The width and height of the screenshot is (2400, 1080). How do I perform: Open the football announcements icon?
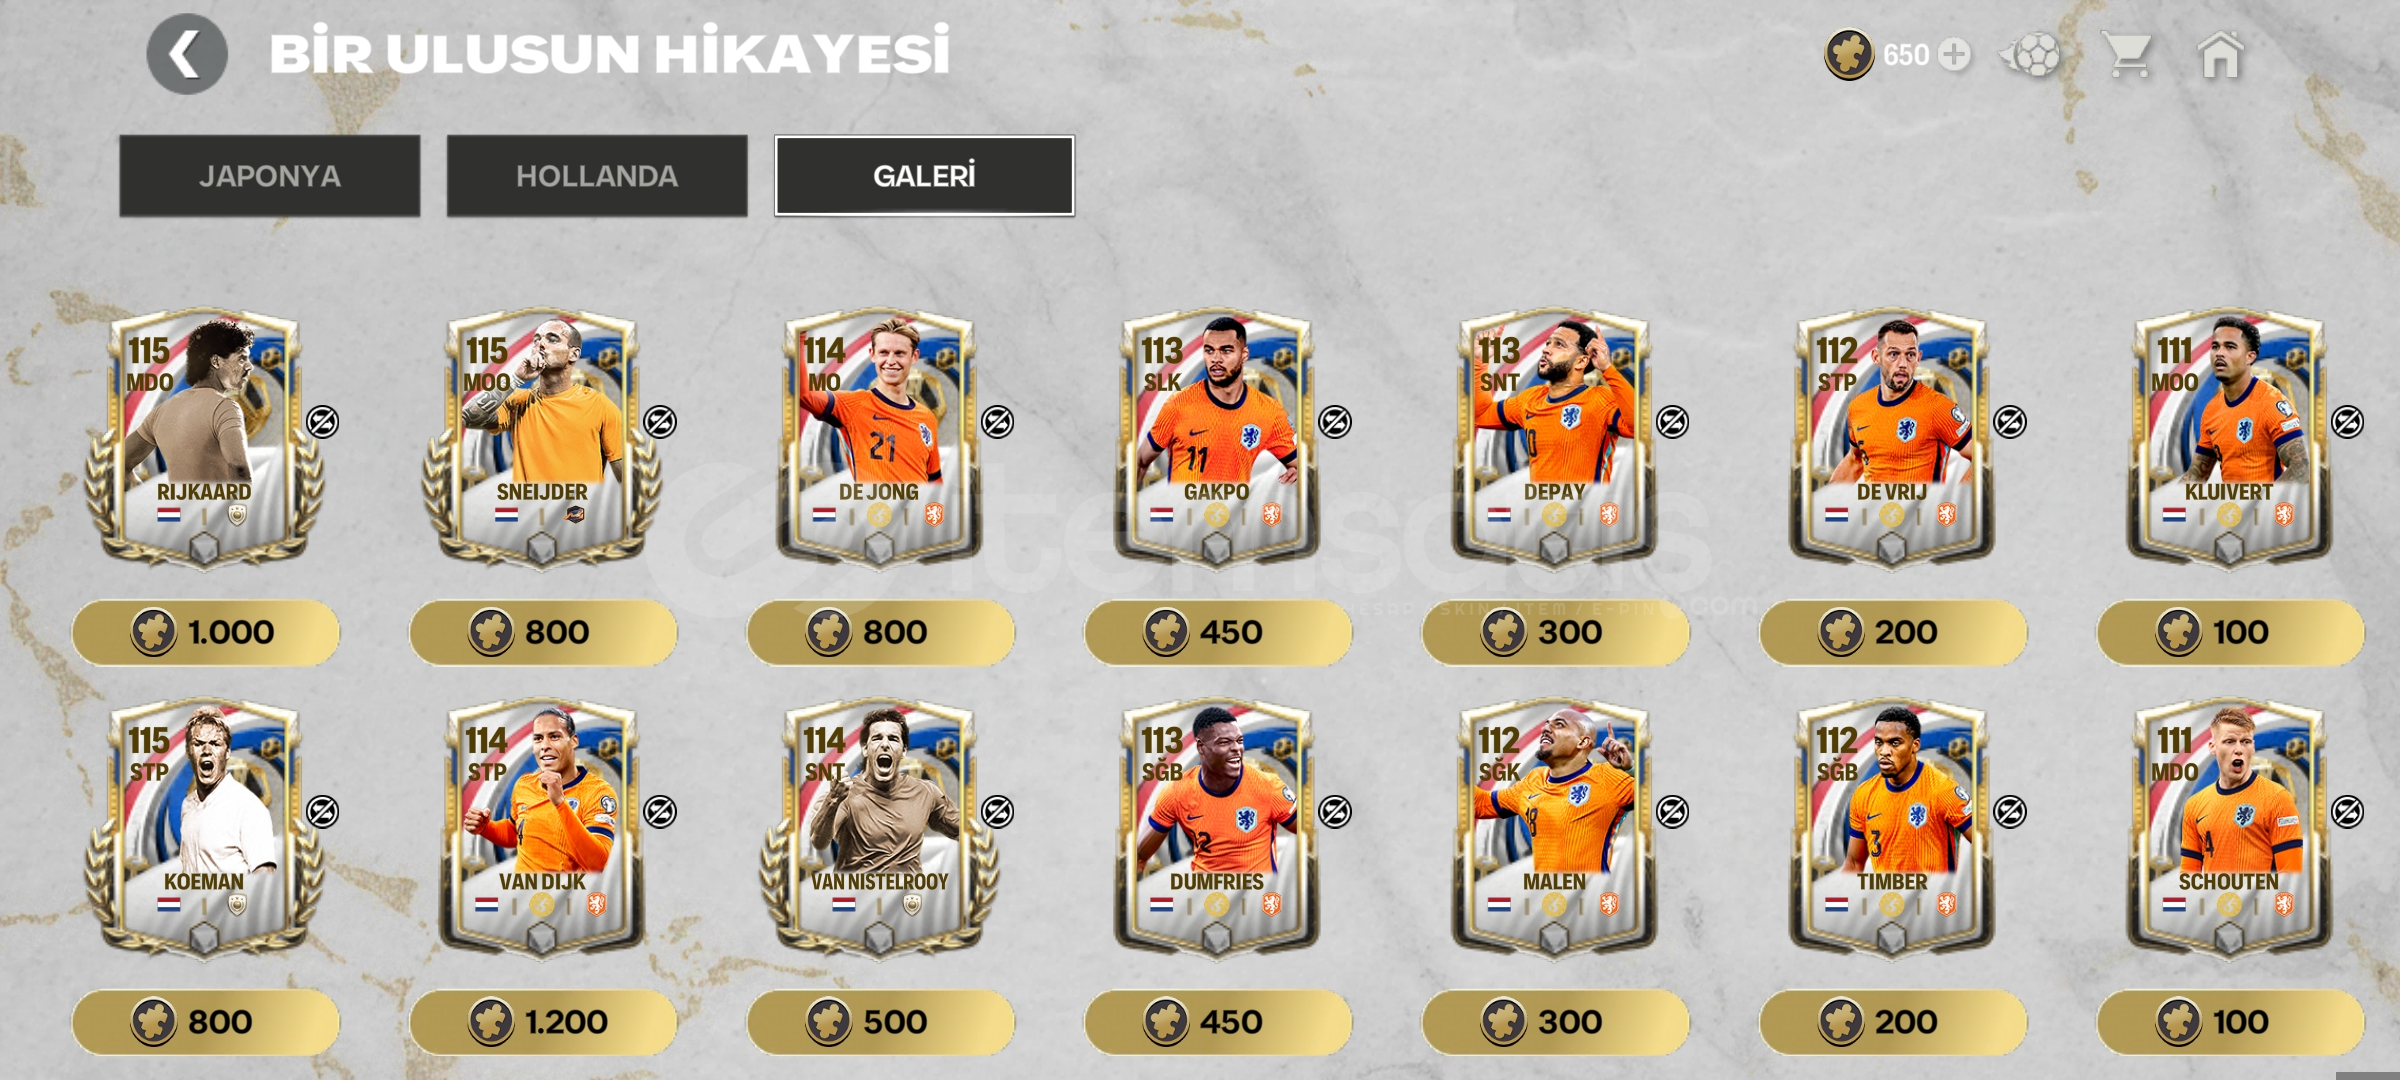coord(2031,54)
